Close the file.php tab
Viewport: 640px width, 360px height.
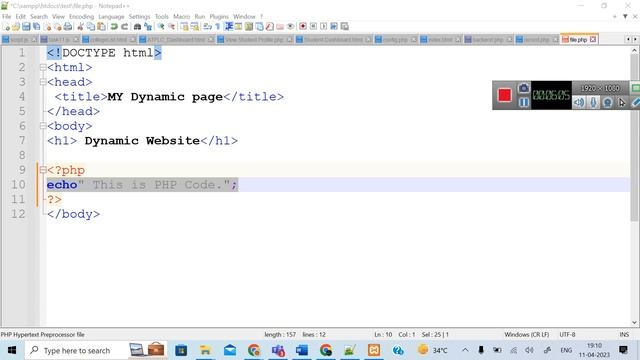pyautogui.click(x=593, y=40)
